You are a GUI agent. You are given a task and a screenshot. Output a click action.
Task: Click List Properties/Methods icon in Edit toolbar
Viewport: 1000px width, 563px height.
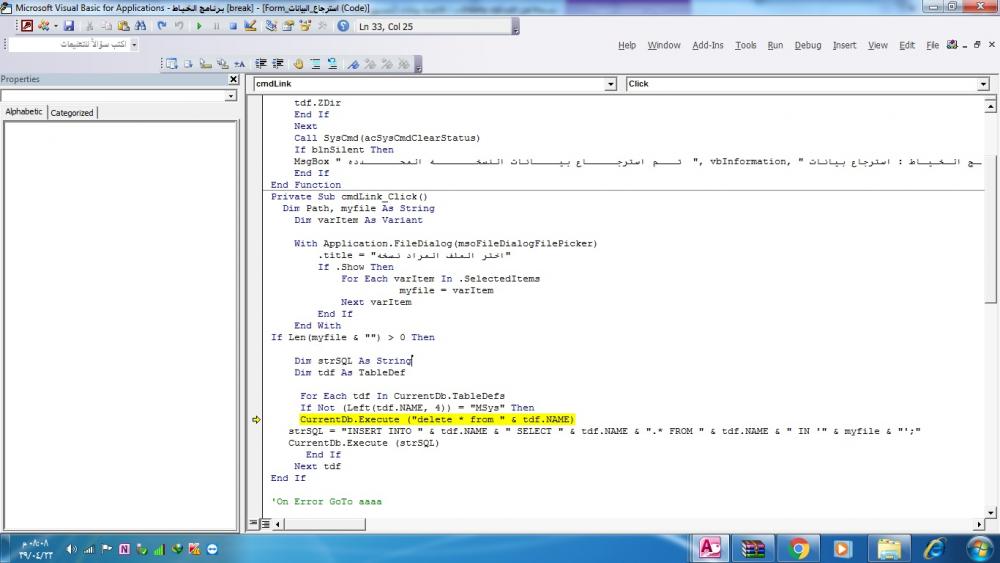(x=172, y=64)
